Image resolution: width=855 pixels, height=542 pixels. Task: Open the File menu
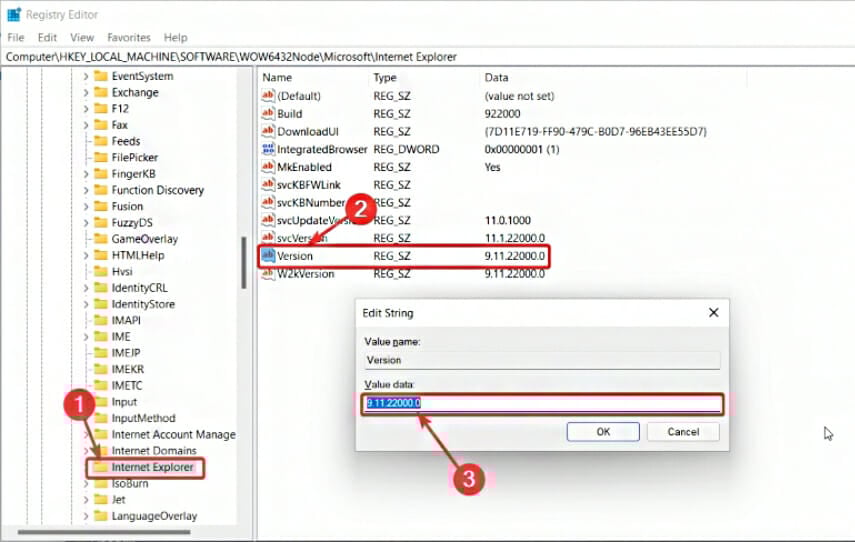pyautogui.click(x=16, y=37)
